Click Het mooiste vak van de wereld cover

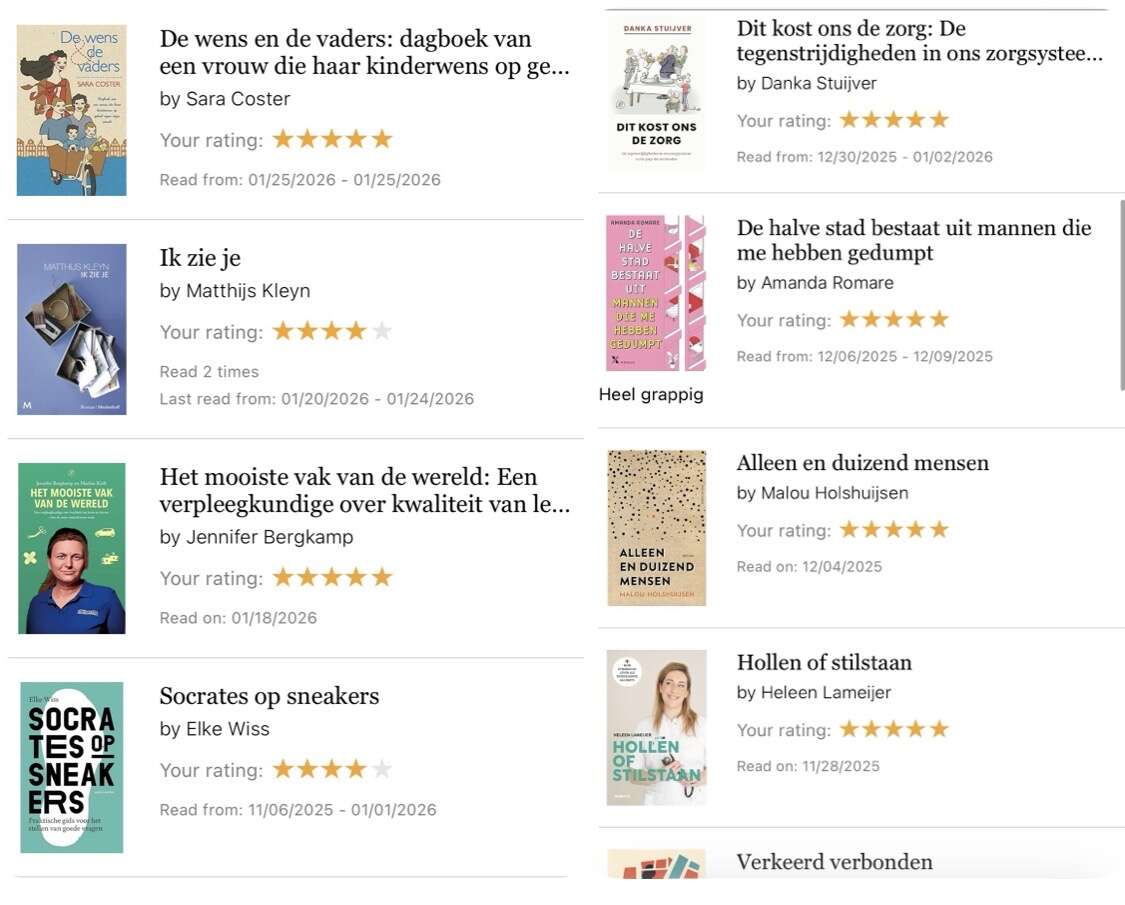point(72,548)
